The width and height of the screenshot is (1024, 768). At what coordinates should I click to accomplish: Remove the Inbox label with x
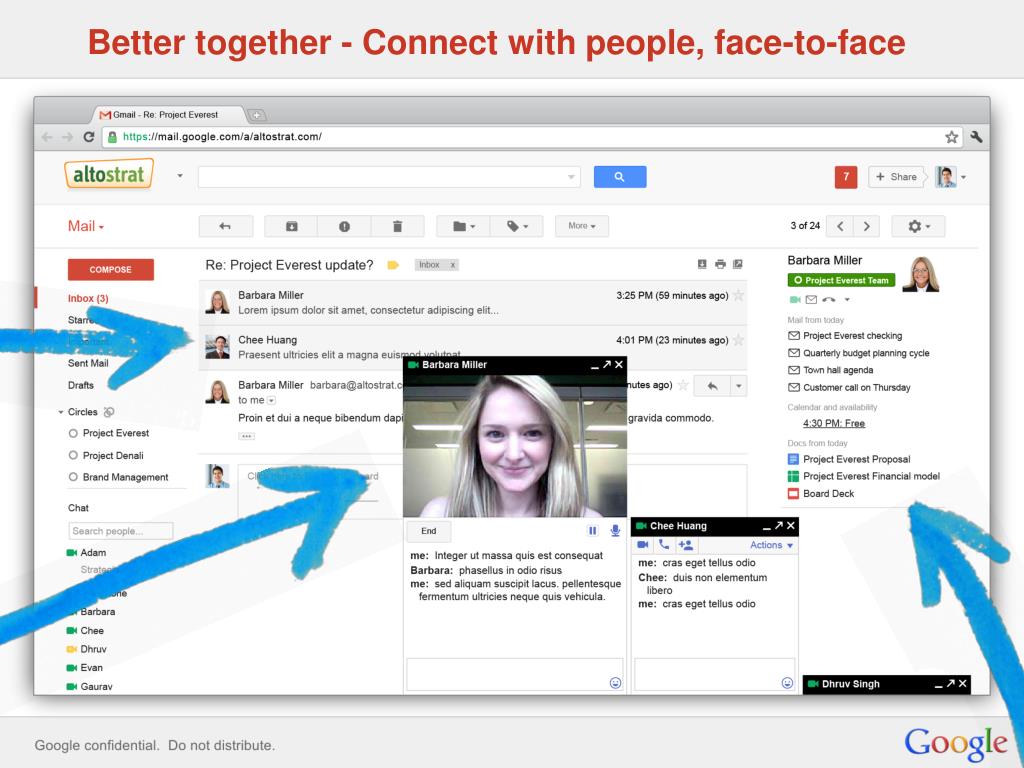452,265
